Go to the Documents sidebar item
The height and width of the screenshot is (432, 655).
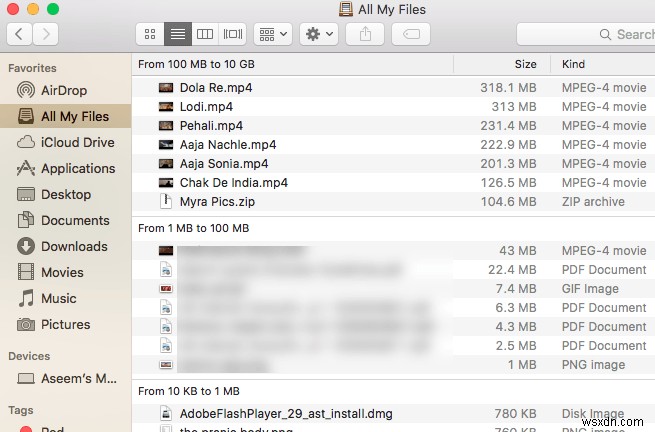click(75, 220)
